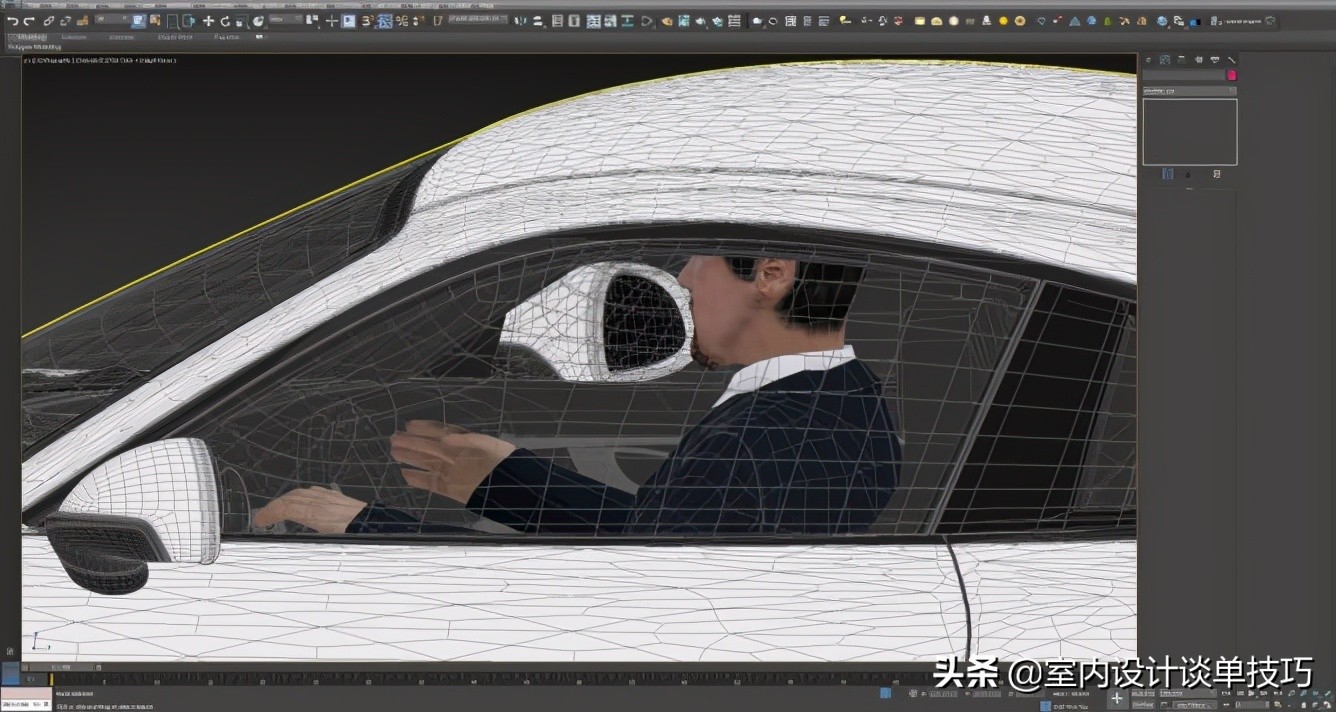Viewport: 1336px width, 712px height.
Task: Open the Reference Coordinate System dropdown
Action: click(286, 20)
